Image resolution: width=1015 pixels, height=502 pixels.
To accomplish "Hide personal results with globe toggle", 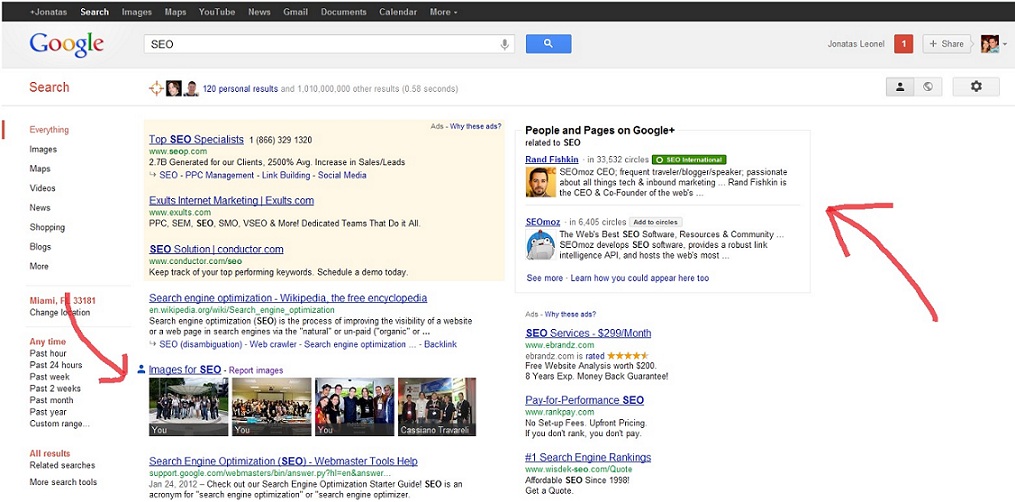I will tap(928, 87).
